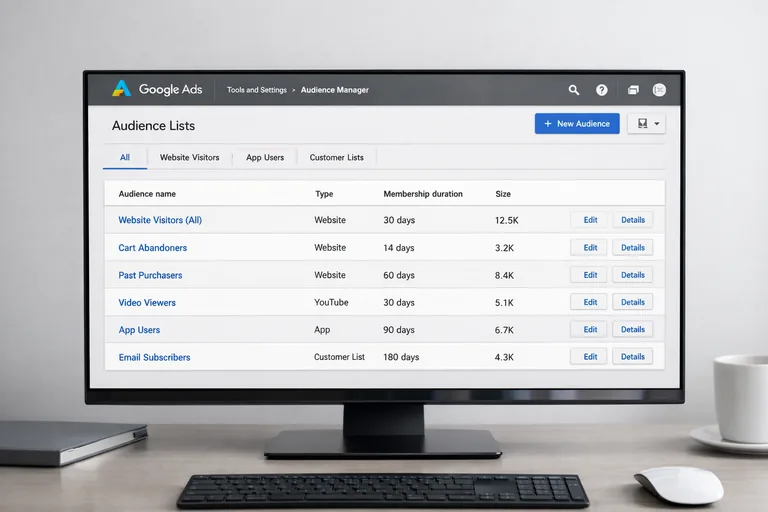Edit the Website Visitors (All) audience
Viewport: 768px width, 512px height.
tap(590, 220)
